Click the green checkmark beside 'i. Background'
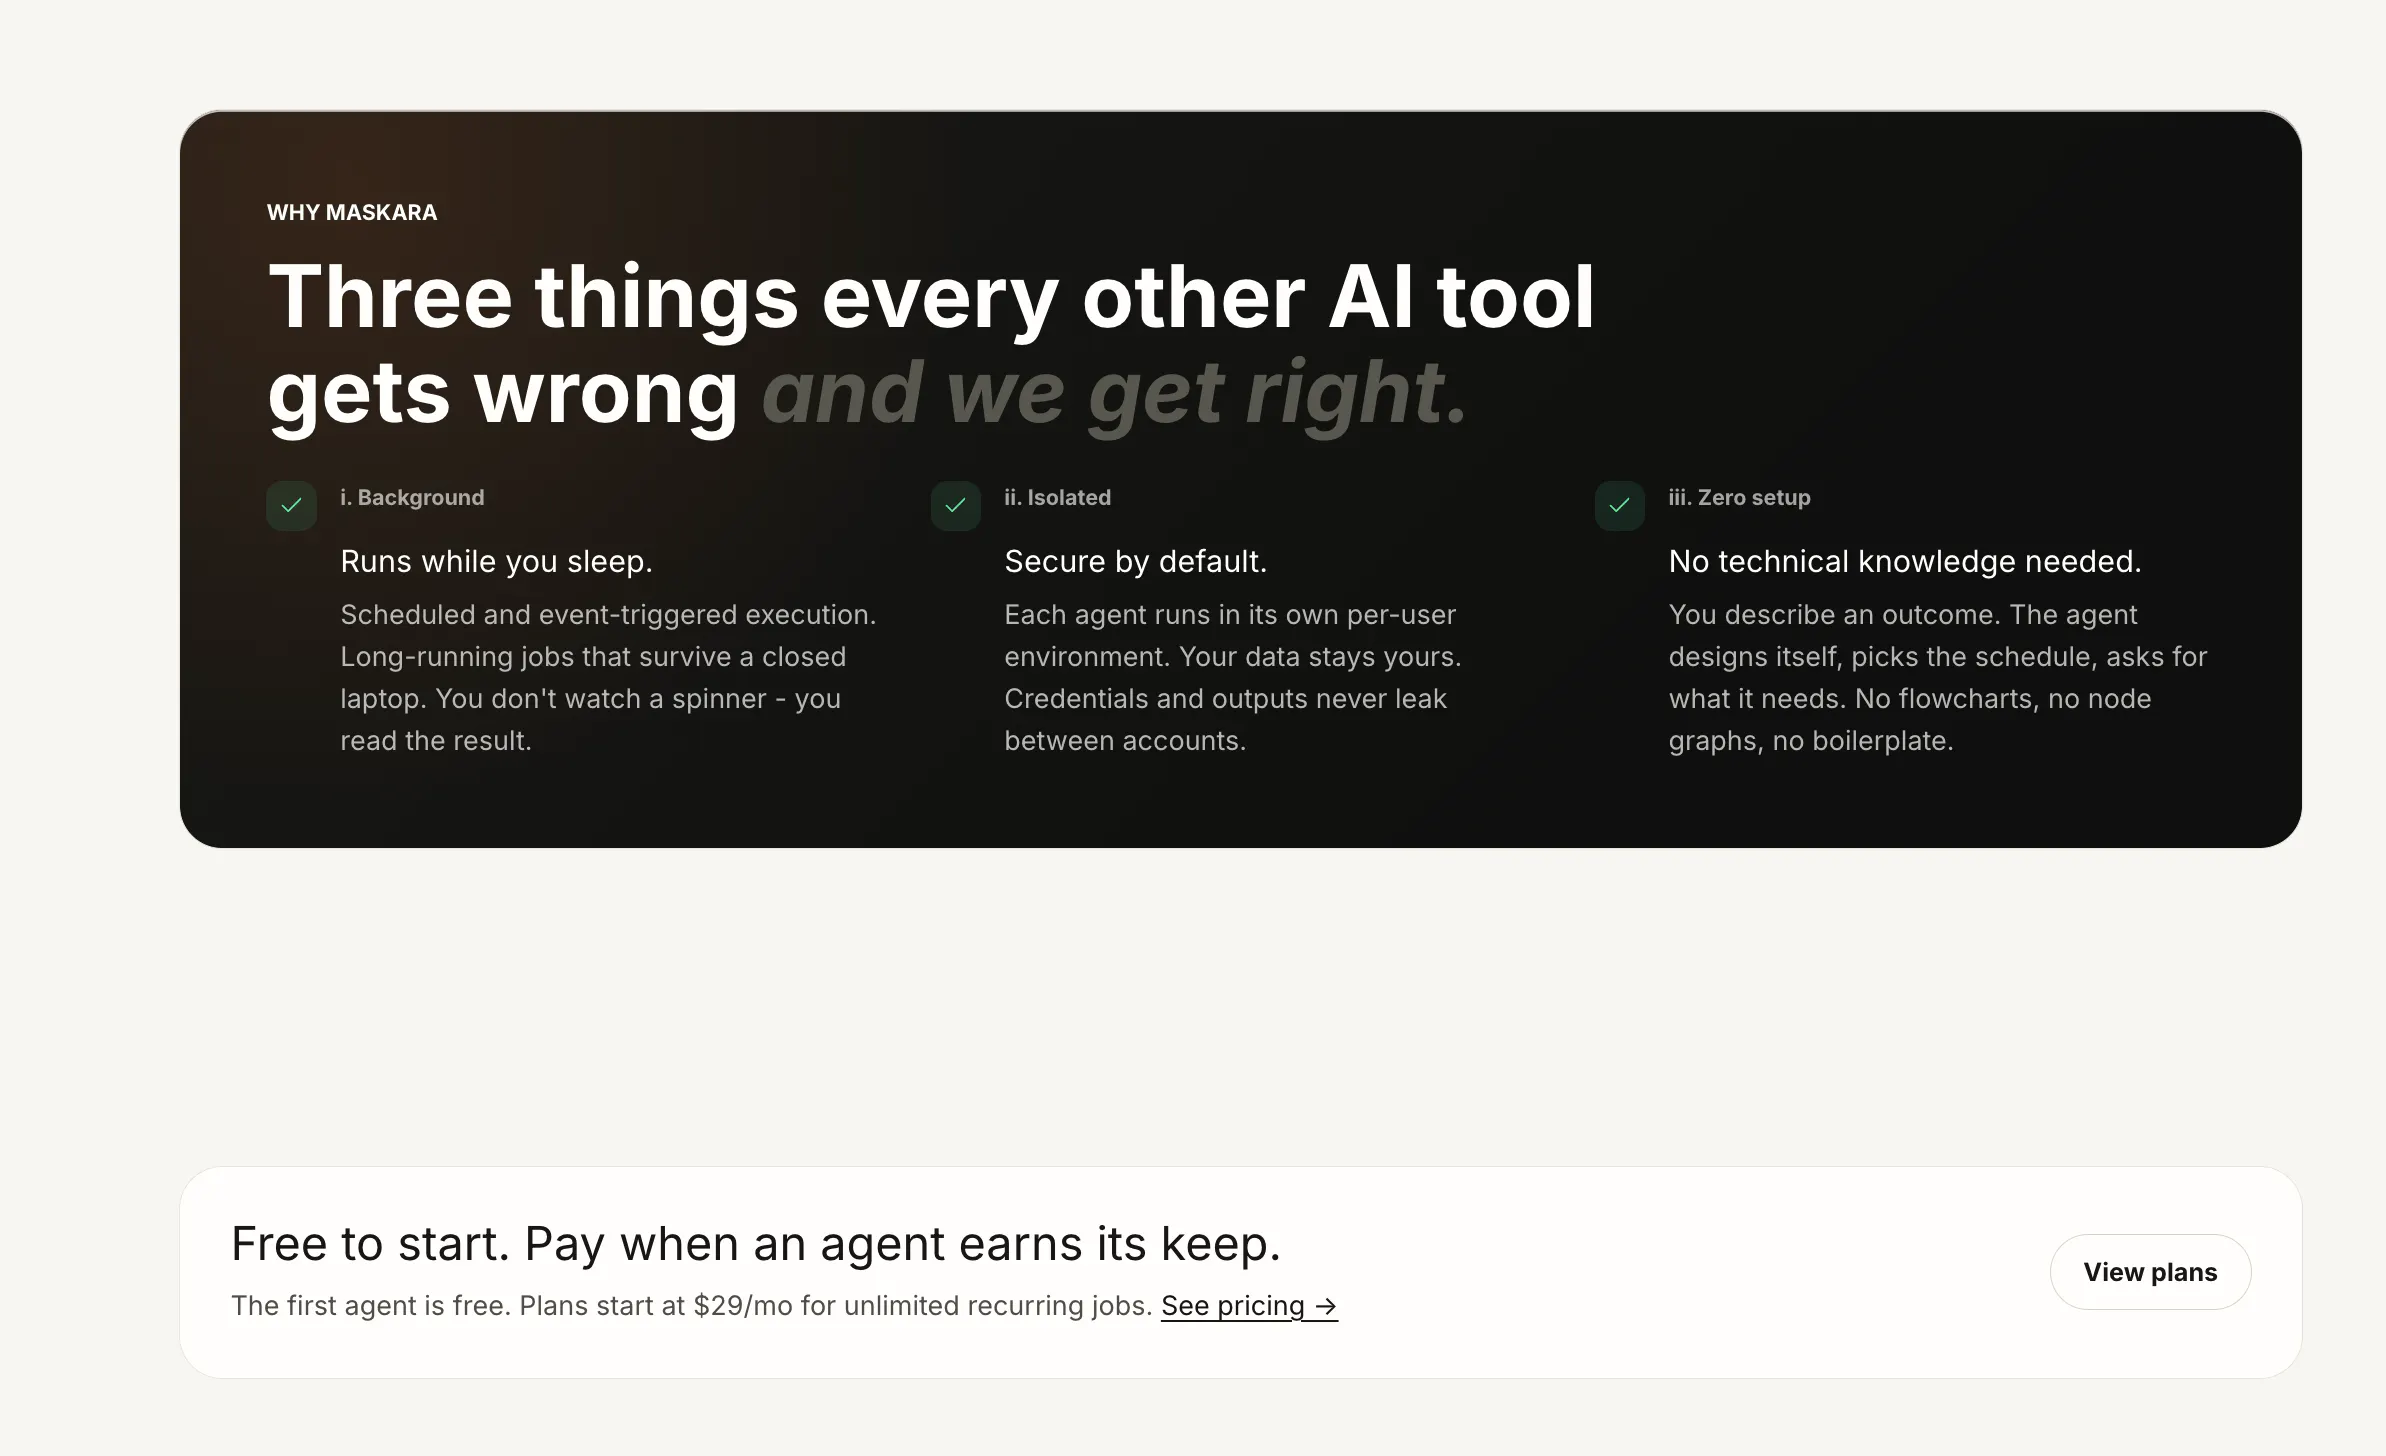Viewport: 2386px width, 1456px height. [291, 505]
